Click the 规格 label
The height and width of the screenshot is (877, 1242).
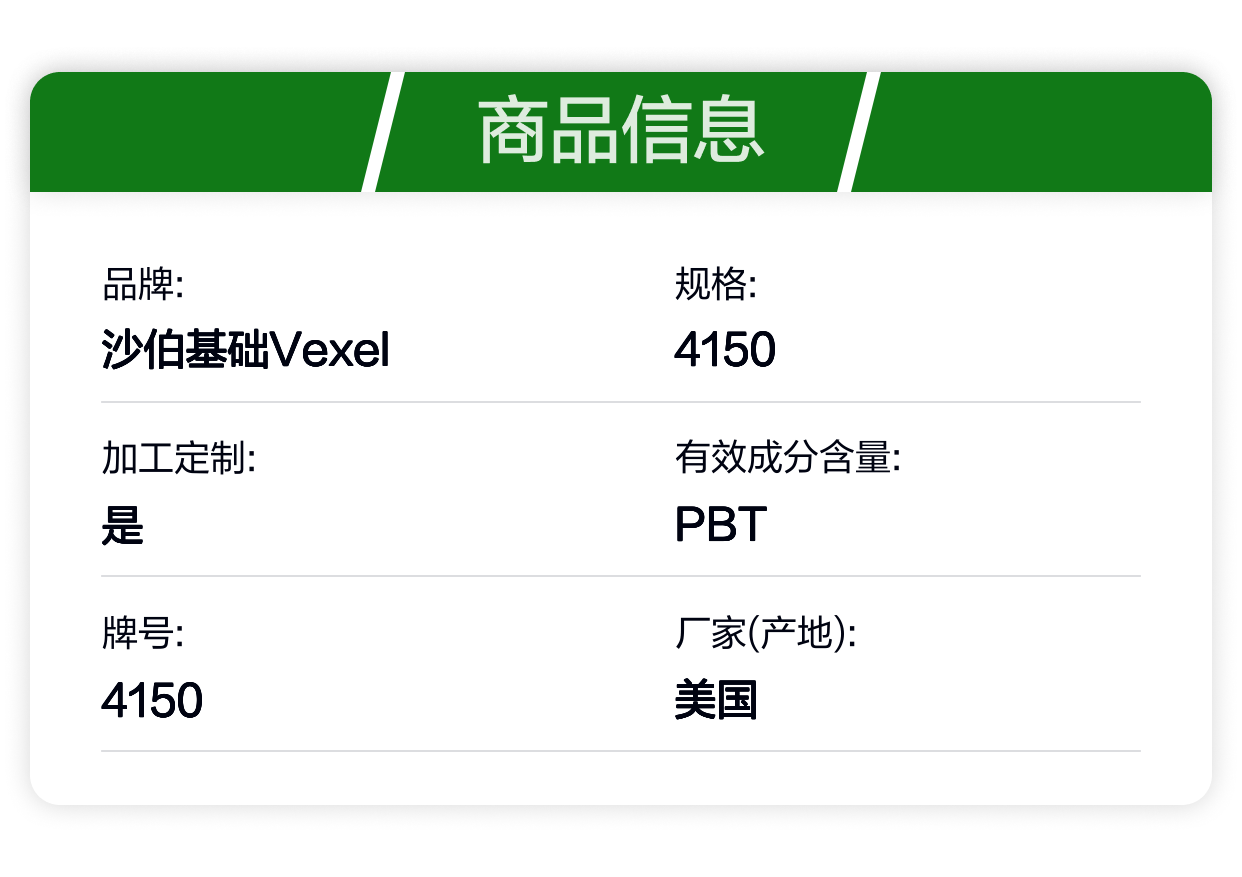click(x=715, y=286)
